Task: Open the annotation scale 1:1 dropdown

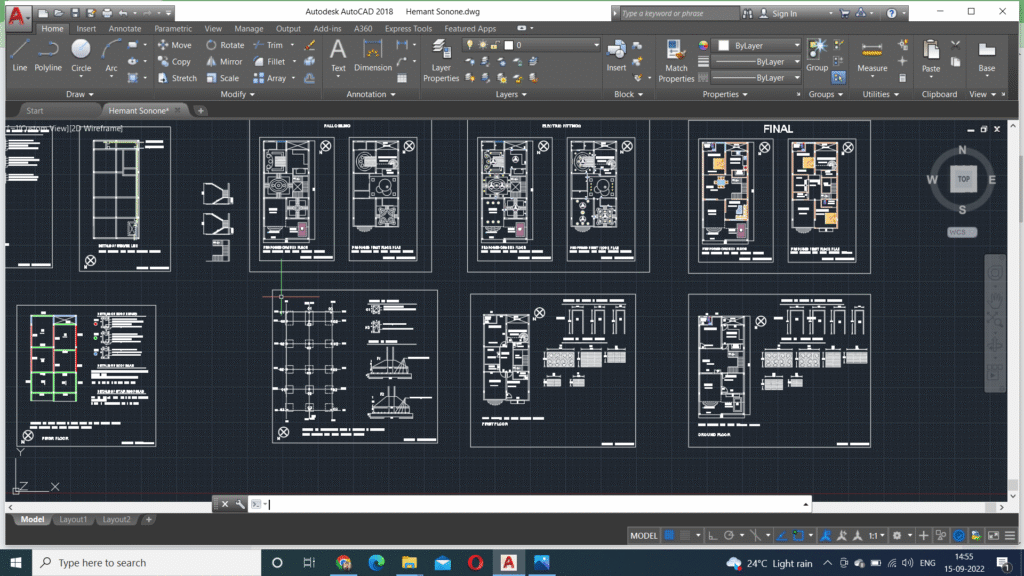Action: tap(876, 536)
